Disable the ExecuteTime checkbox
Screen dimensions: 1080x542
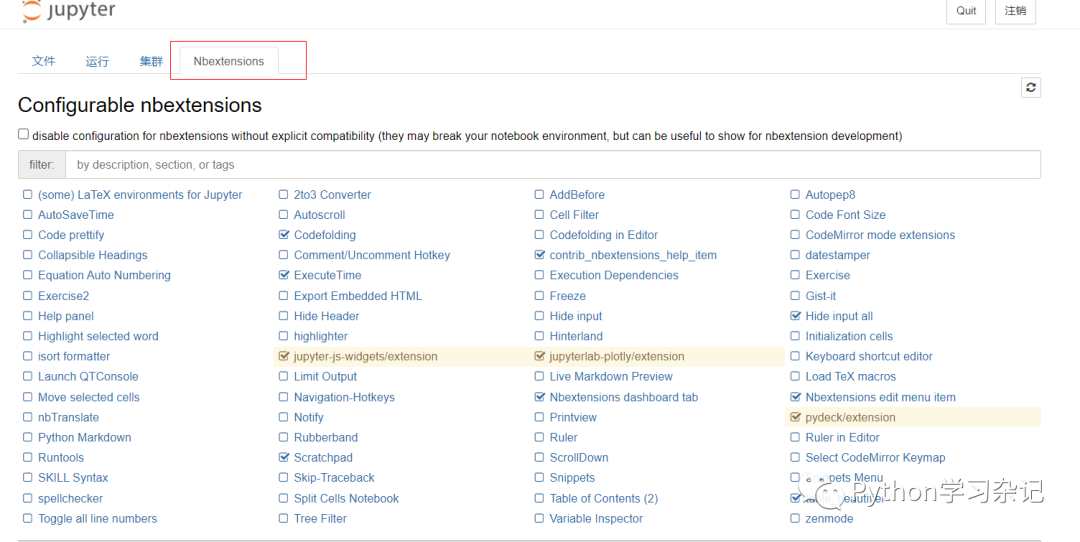[x=283, y=275]
